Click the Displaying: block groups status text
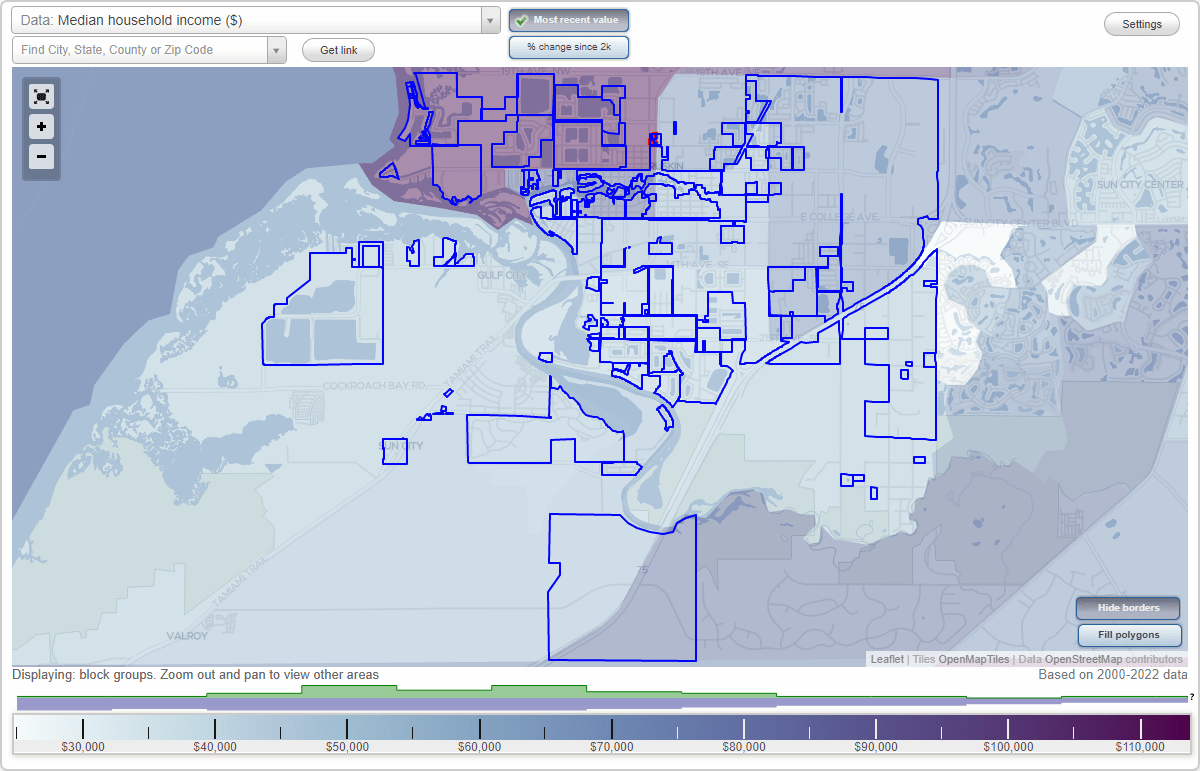The height and width of the screenshot is (771, 1200). (196, 675)
